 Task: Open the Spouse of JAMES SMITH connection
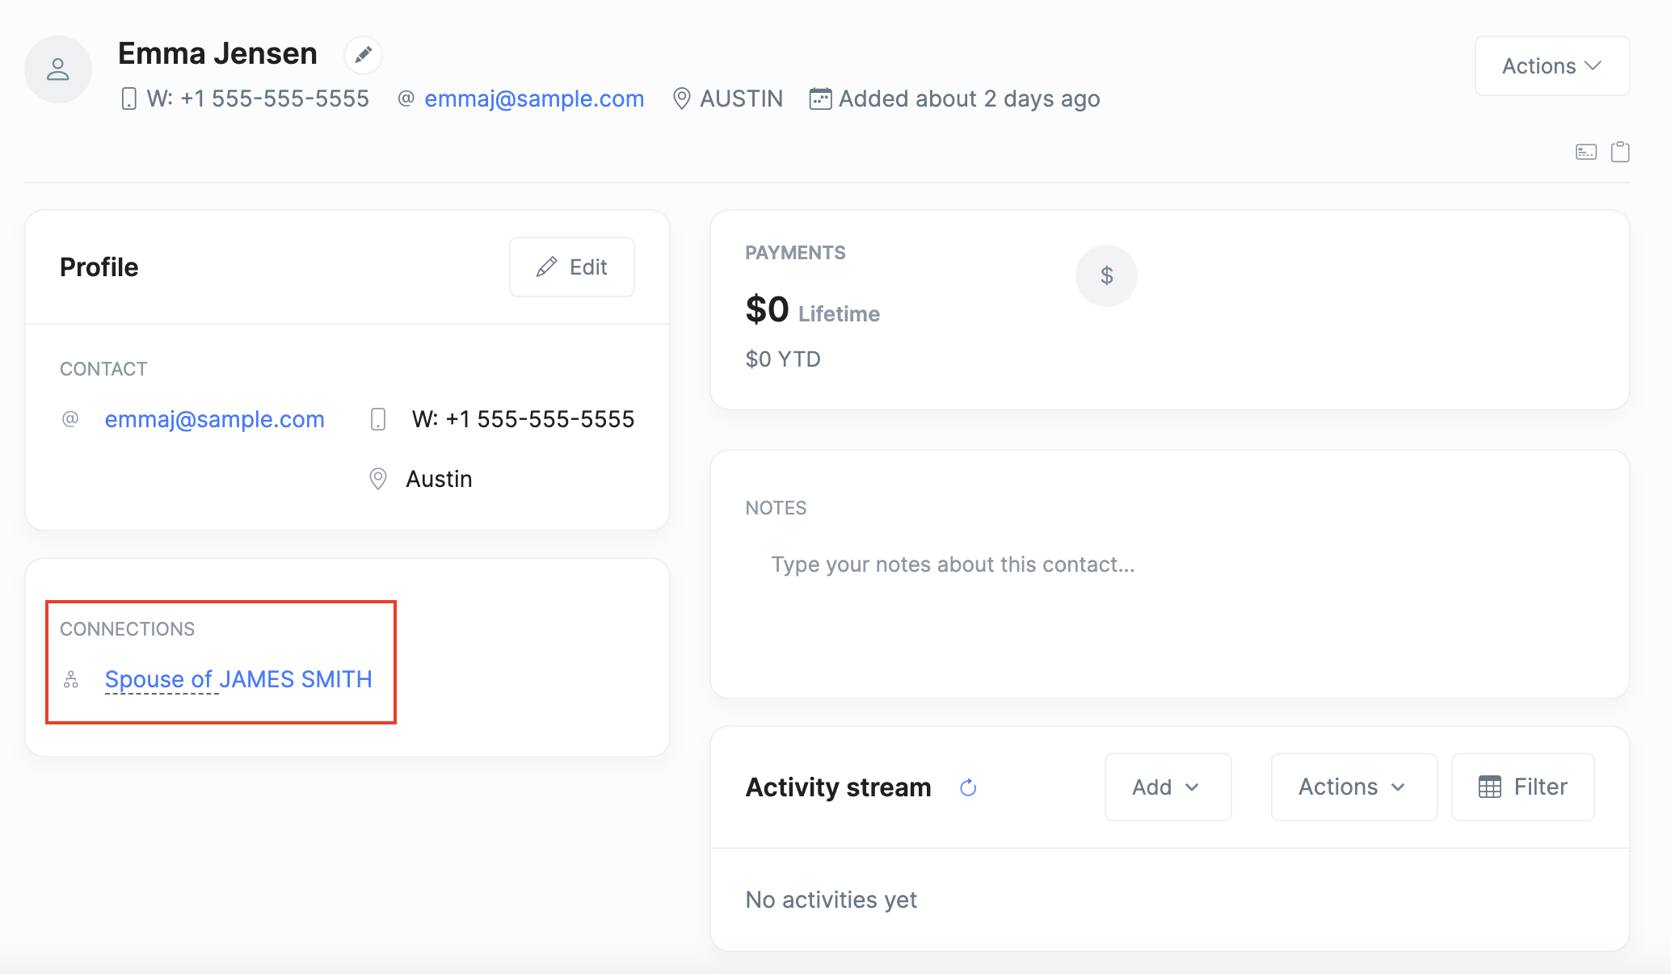238,680
